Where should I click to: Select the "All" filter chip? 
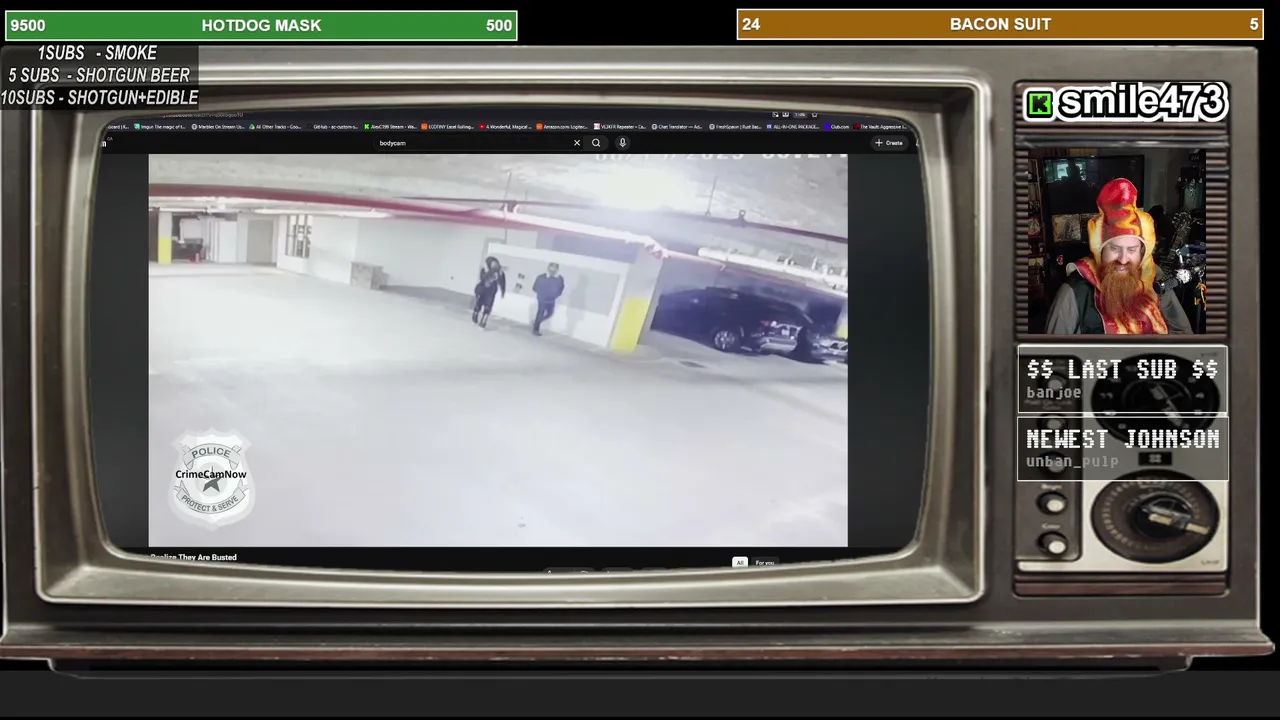(x=740, y=563)
